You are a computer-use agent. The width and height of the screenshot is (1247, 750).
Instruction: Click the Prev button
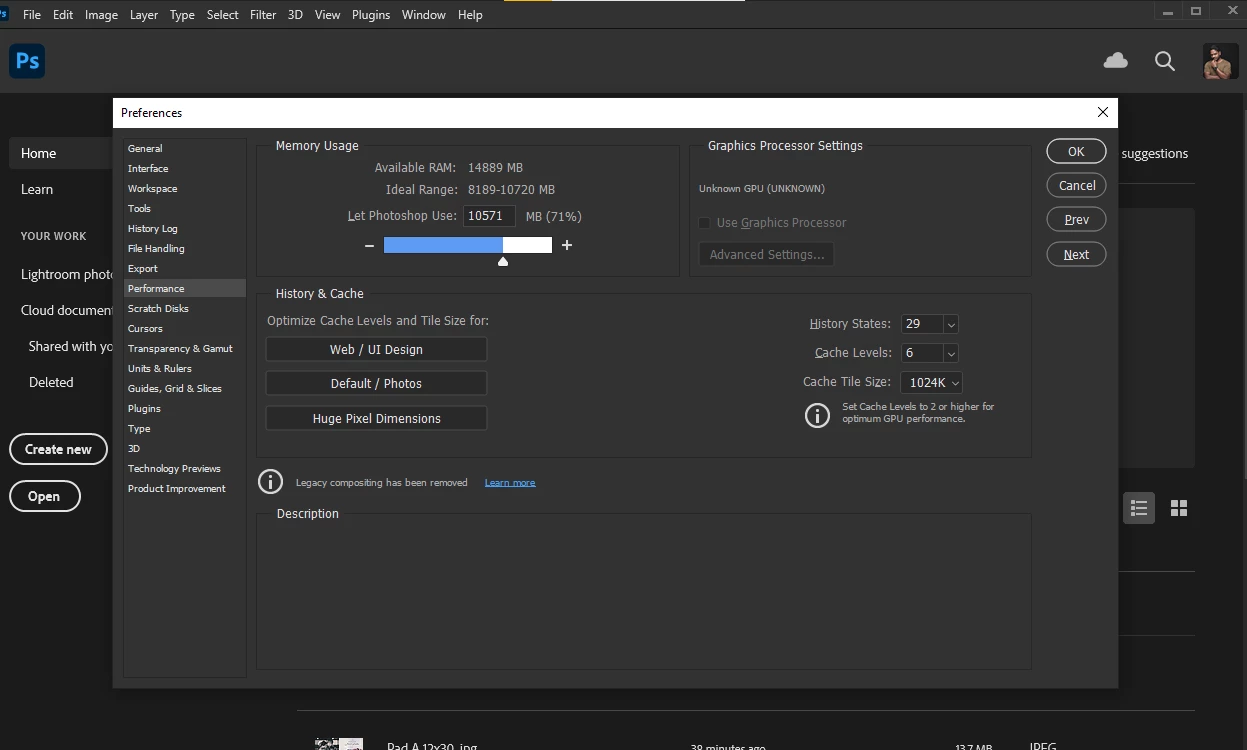(x=1076, y=220)
